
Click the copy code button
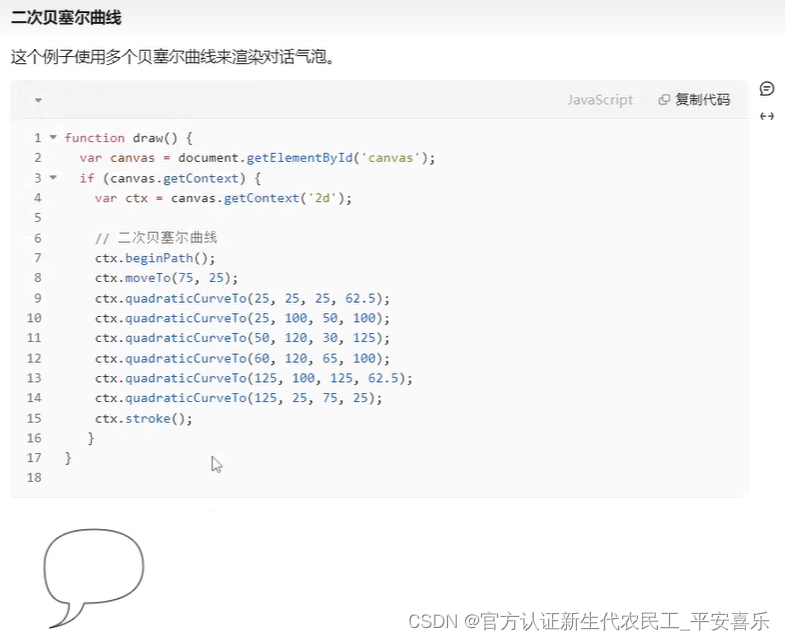pyautogui.click(x=694, y=100)
